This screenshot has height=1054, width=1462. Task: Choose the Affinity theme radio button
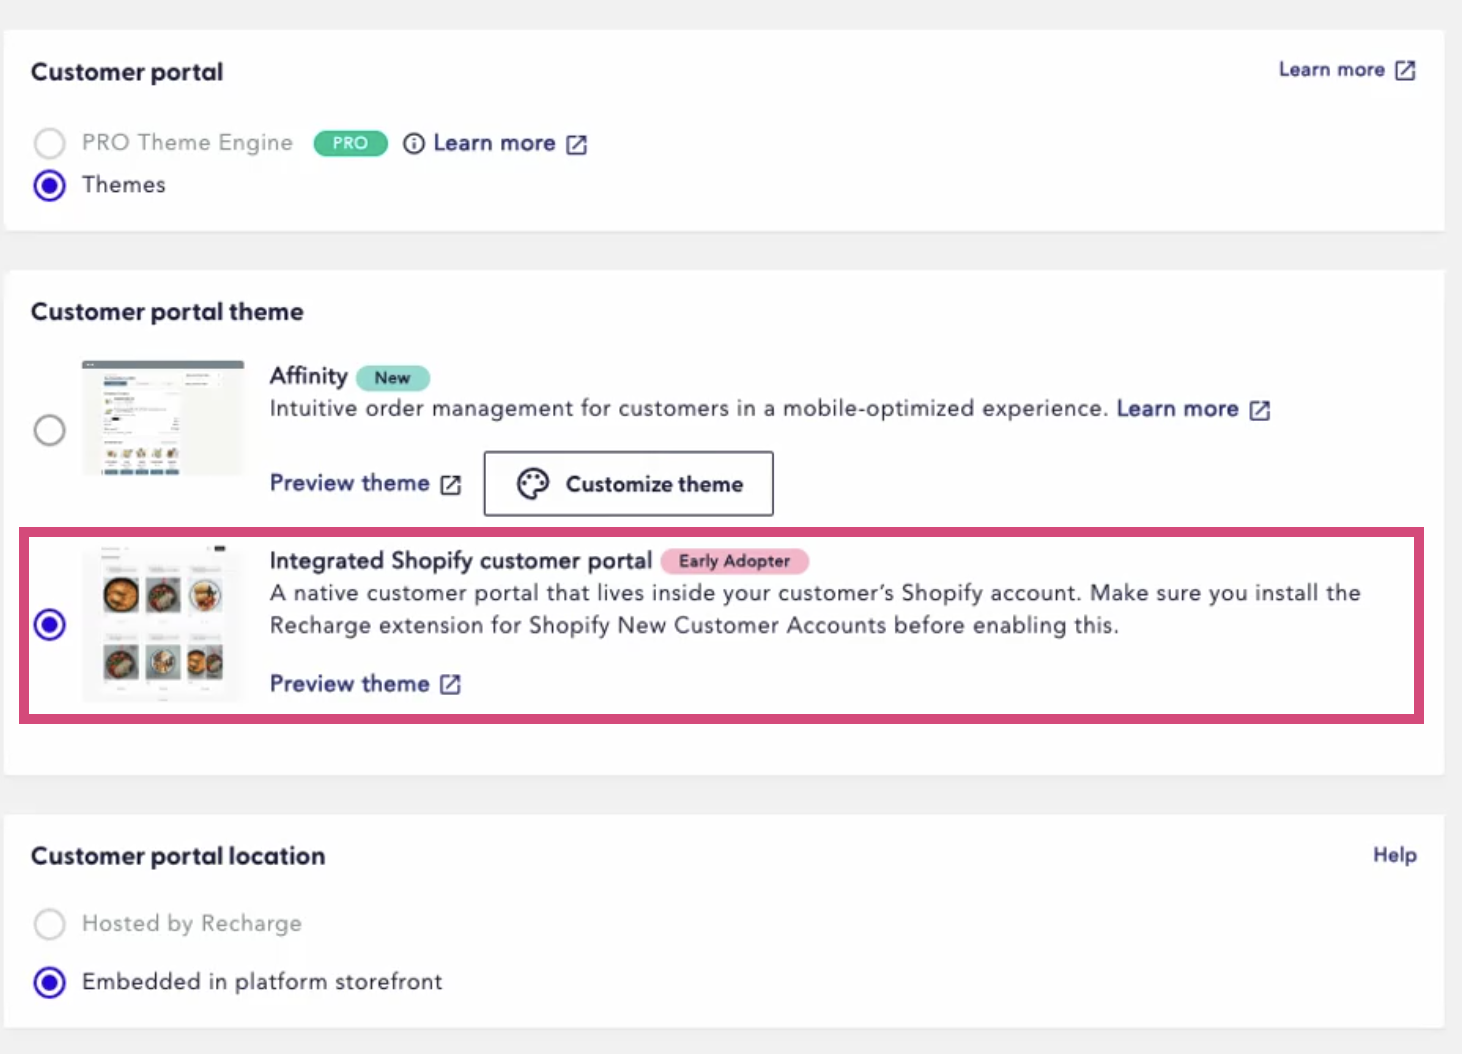click(49, 430)
